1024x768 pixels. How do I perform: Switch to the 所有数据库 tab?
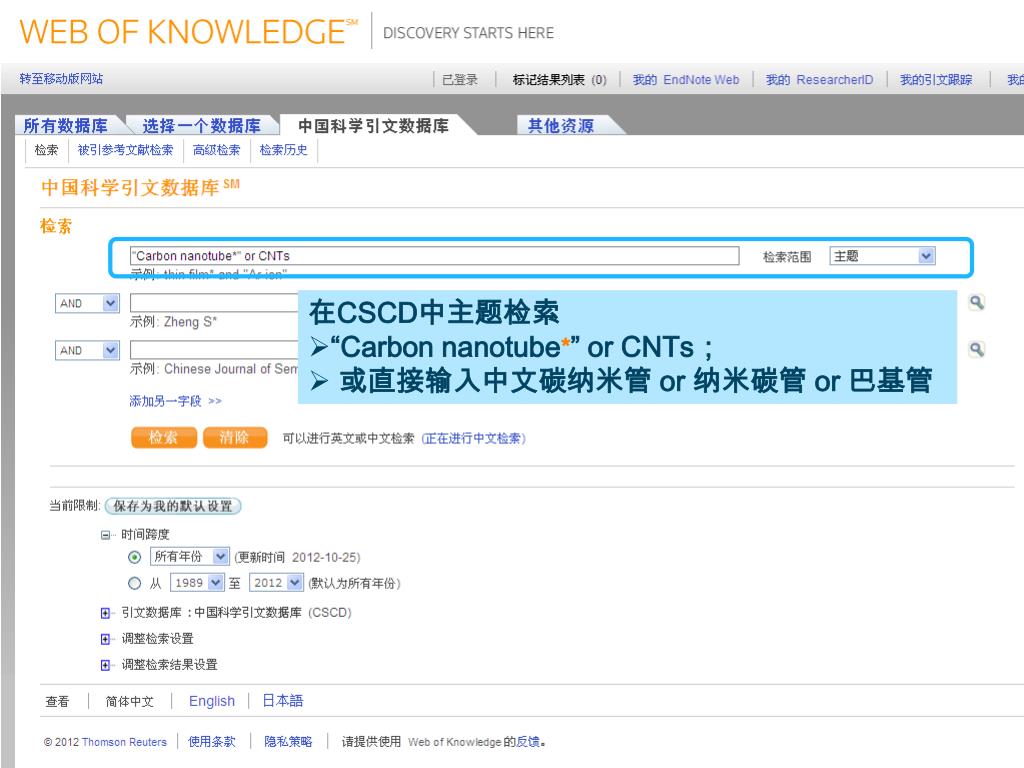coord(65,125)
